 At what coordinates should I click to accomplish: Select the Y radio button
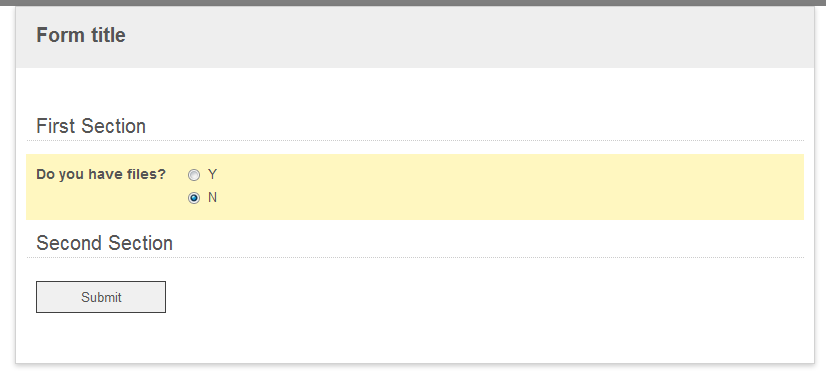click(x=194, y=175)
